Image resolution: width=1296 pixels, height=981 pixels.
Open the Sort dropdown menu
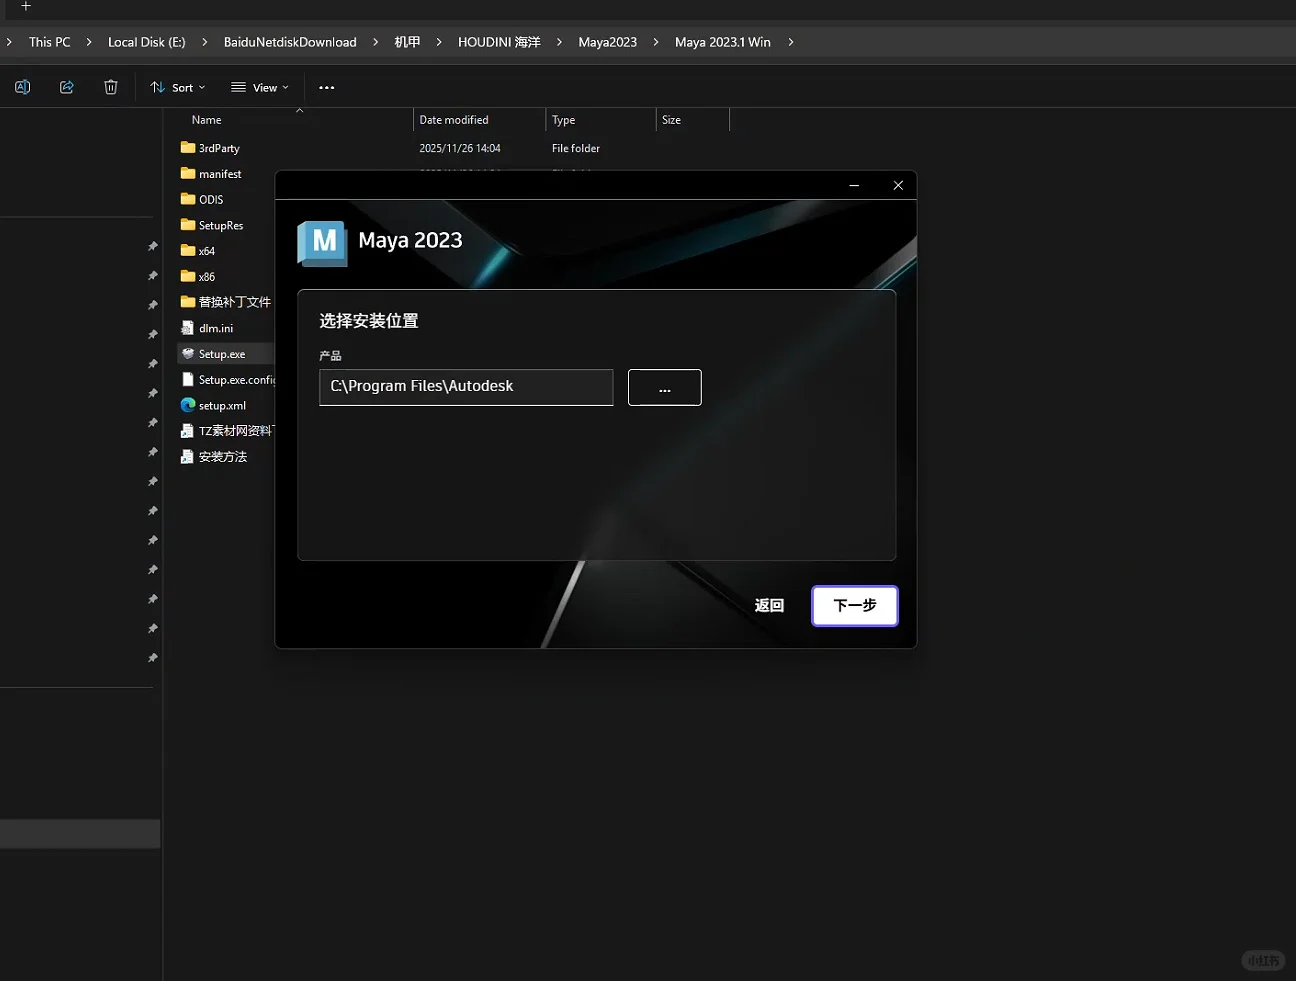(178, 88)
